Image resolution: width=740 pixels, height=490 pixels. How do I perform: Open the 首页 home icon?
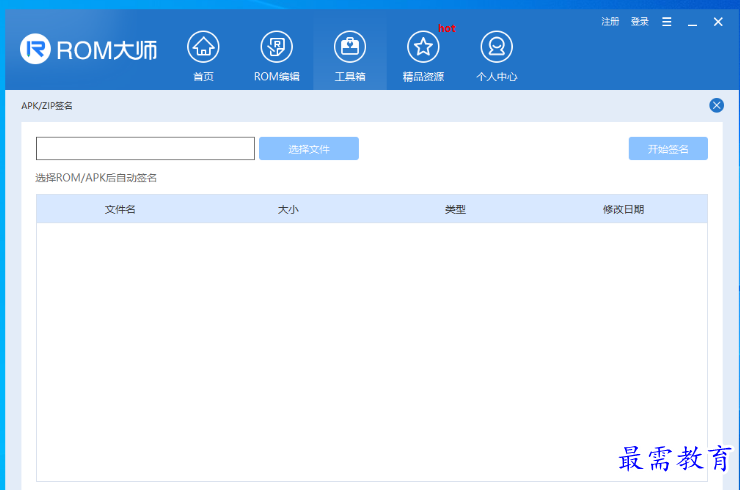[203, 47]
